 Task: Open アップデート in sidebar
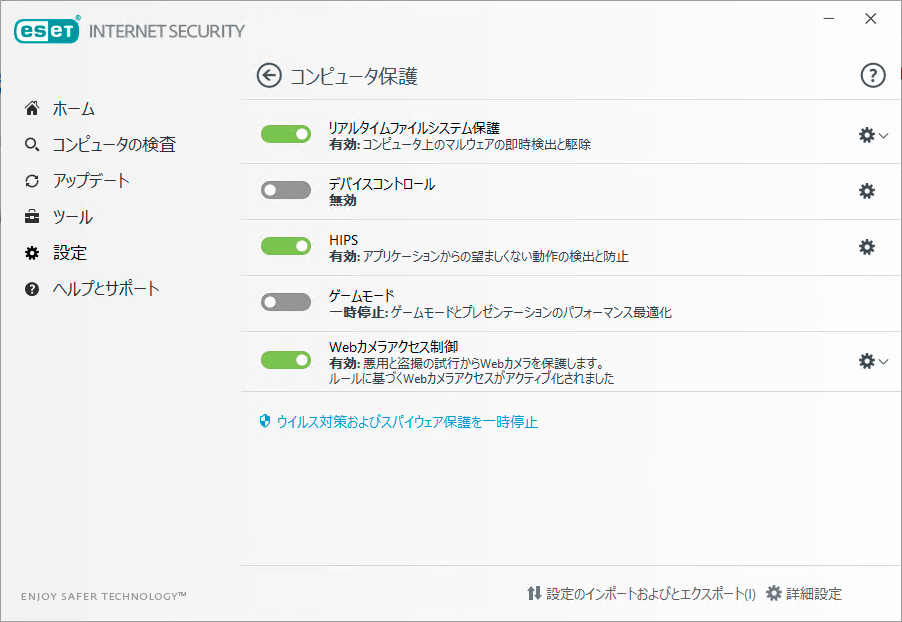(91, 181)
